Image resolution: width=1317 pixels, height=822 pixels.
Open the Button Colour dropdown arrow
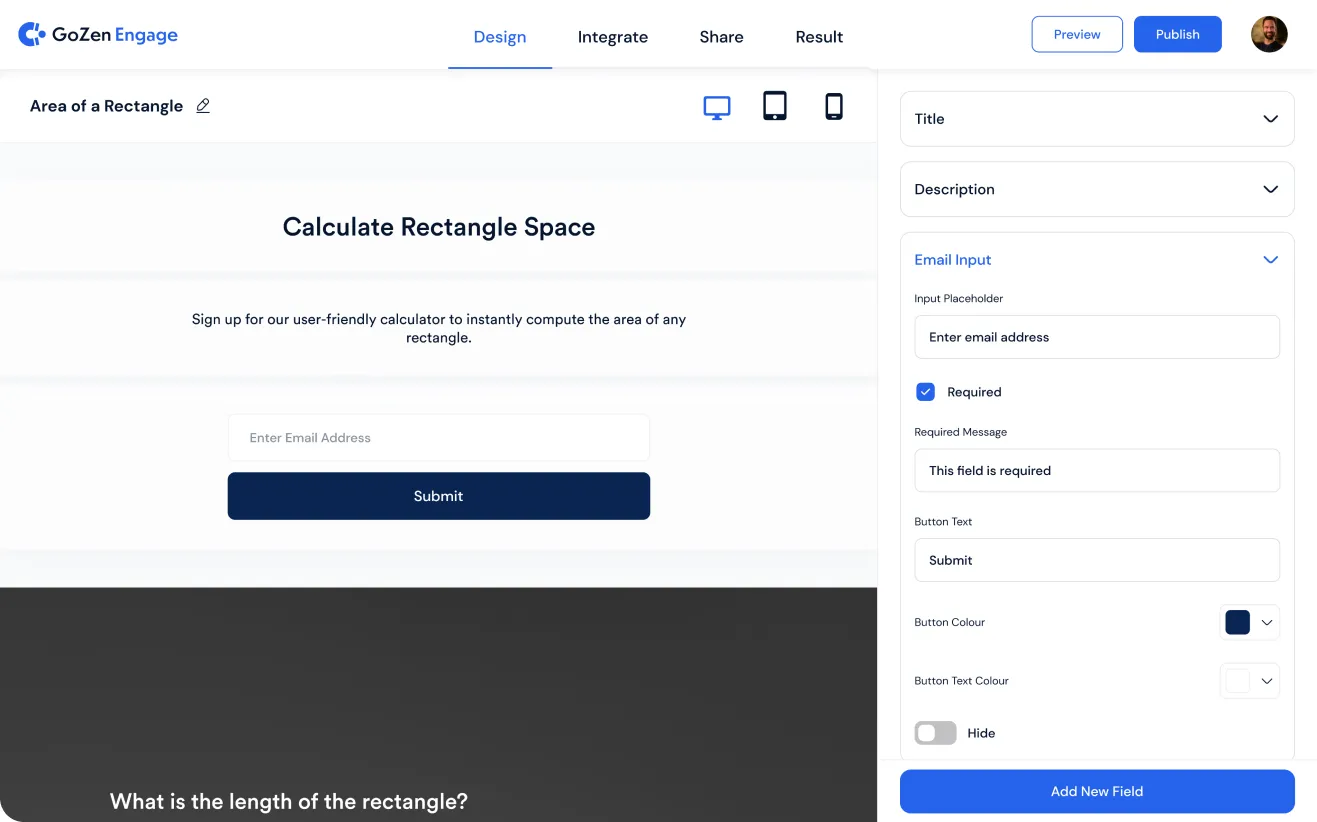(1267, 622)
